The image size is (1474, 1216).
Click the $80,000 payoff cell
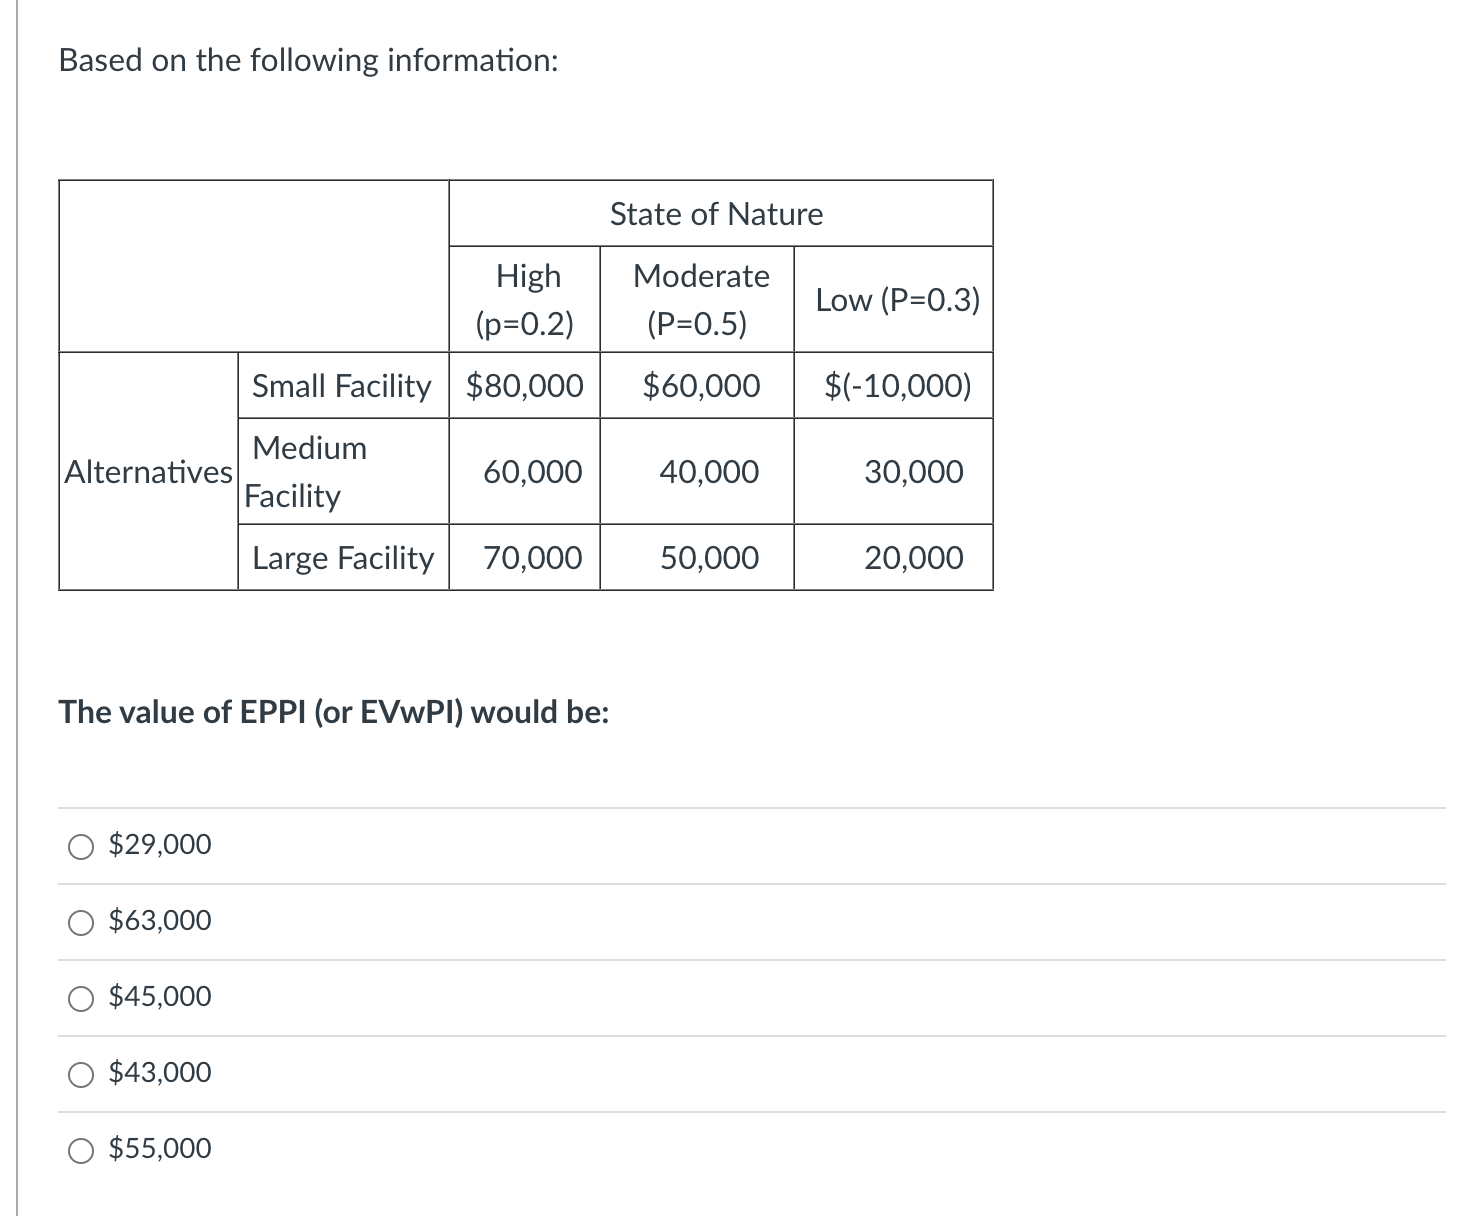[524, 387]
